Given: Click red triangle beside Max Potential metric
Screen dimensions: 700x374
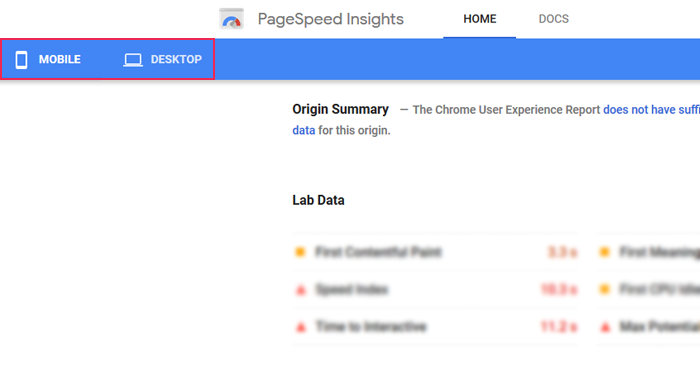Looking at the screenshot, I should 605,328.
